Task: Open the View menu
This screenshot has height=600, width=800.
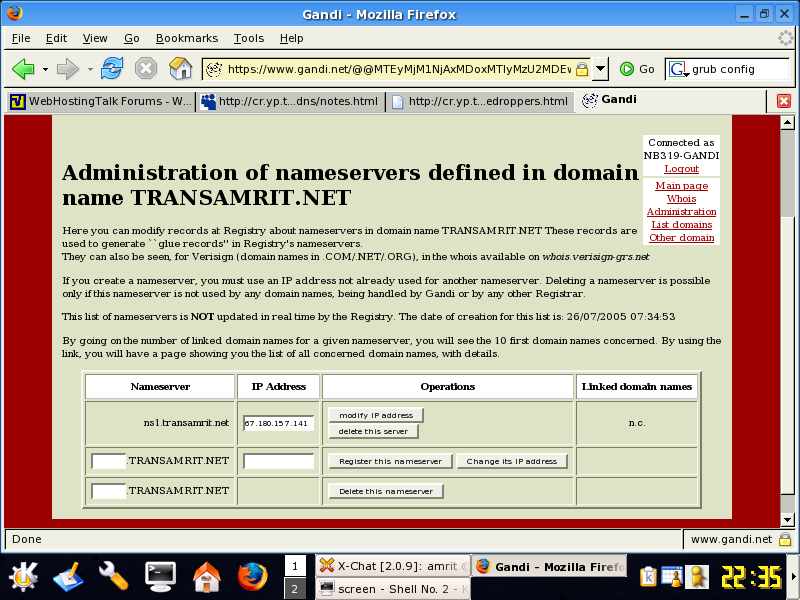Action: [95, 38]
